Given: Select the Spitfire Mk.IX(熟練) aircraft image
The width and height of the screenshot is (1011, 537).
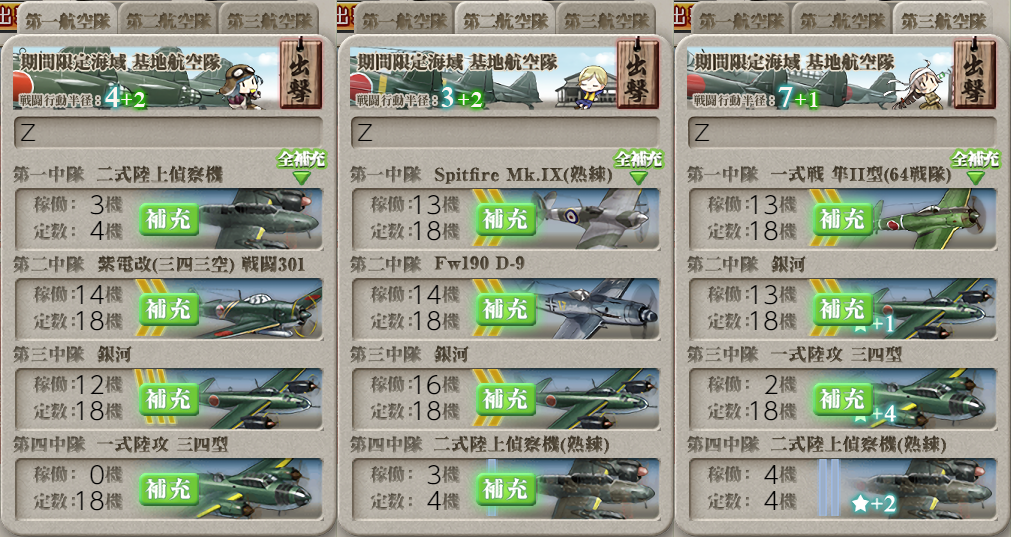Looking at the screenshot, I should [x=593, y=219].
